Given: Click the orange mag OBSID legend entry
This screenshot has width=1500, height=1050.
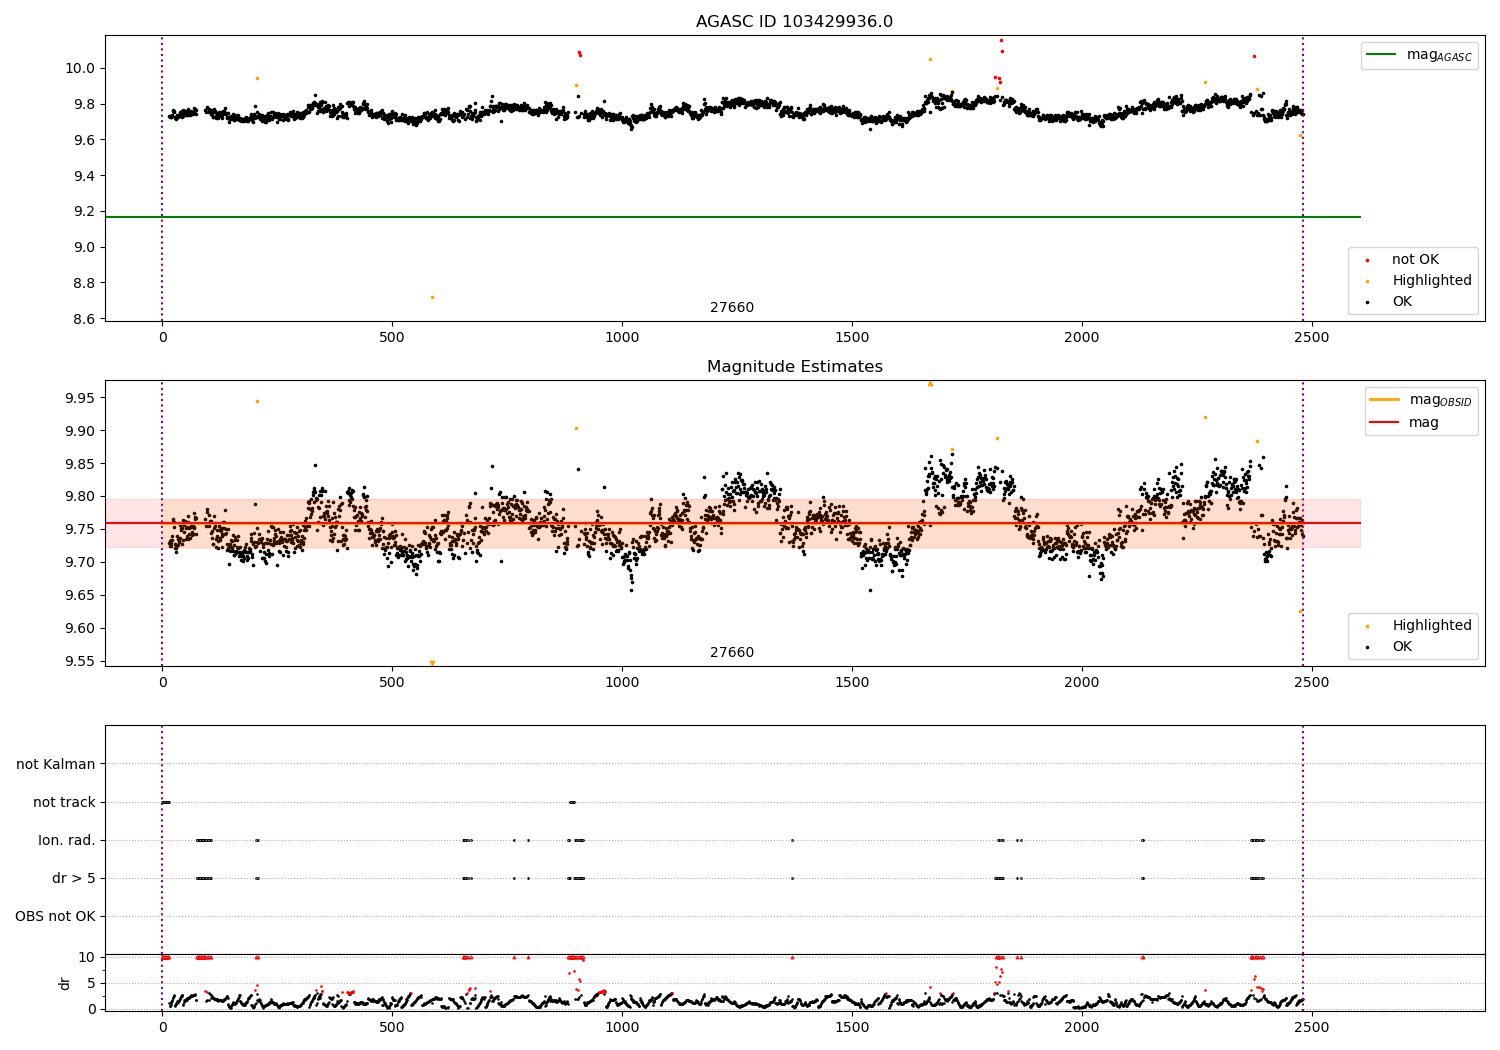Looking at the screenshot, I should pyautogui.click(x=1421, y=400).
